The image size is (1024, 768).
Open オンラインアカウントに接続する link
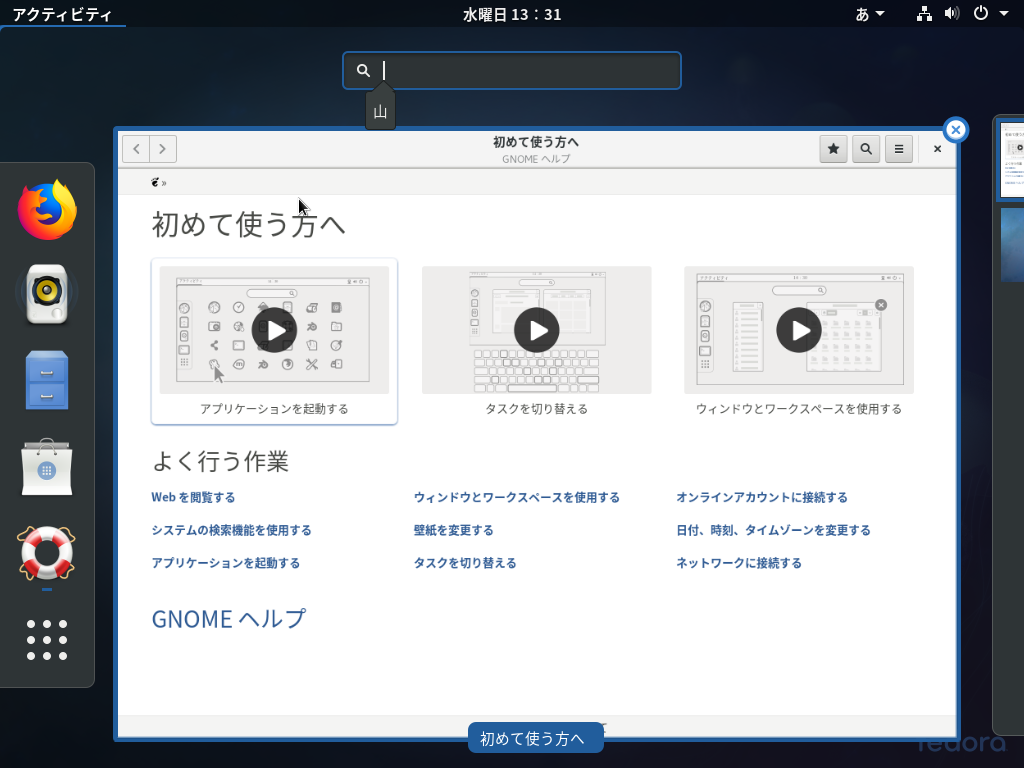pyautogui.click(x=762, y=498)
